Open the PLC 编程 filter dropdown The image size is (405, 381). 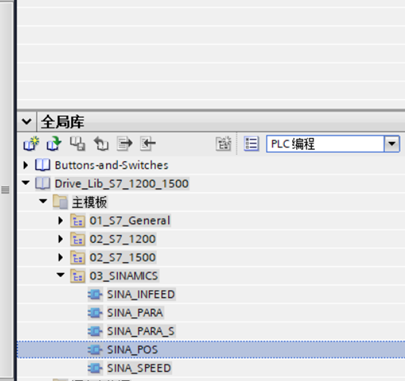(x=392, y=144)
